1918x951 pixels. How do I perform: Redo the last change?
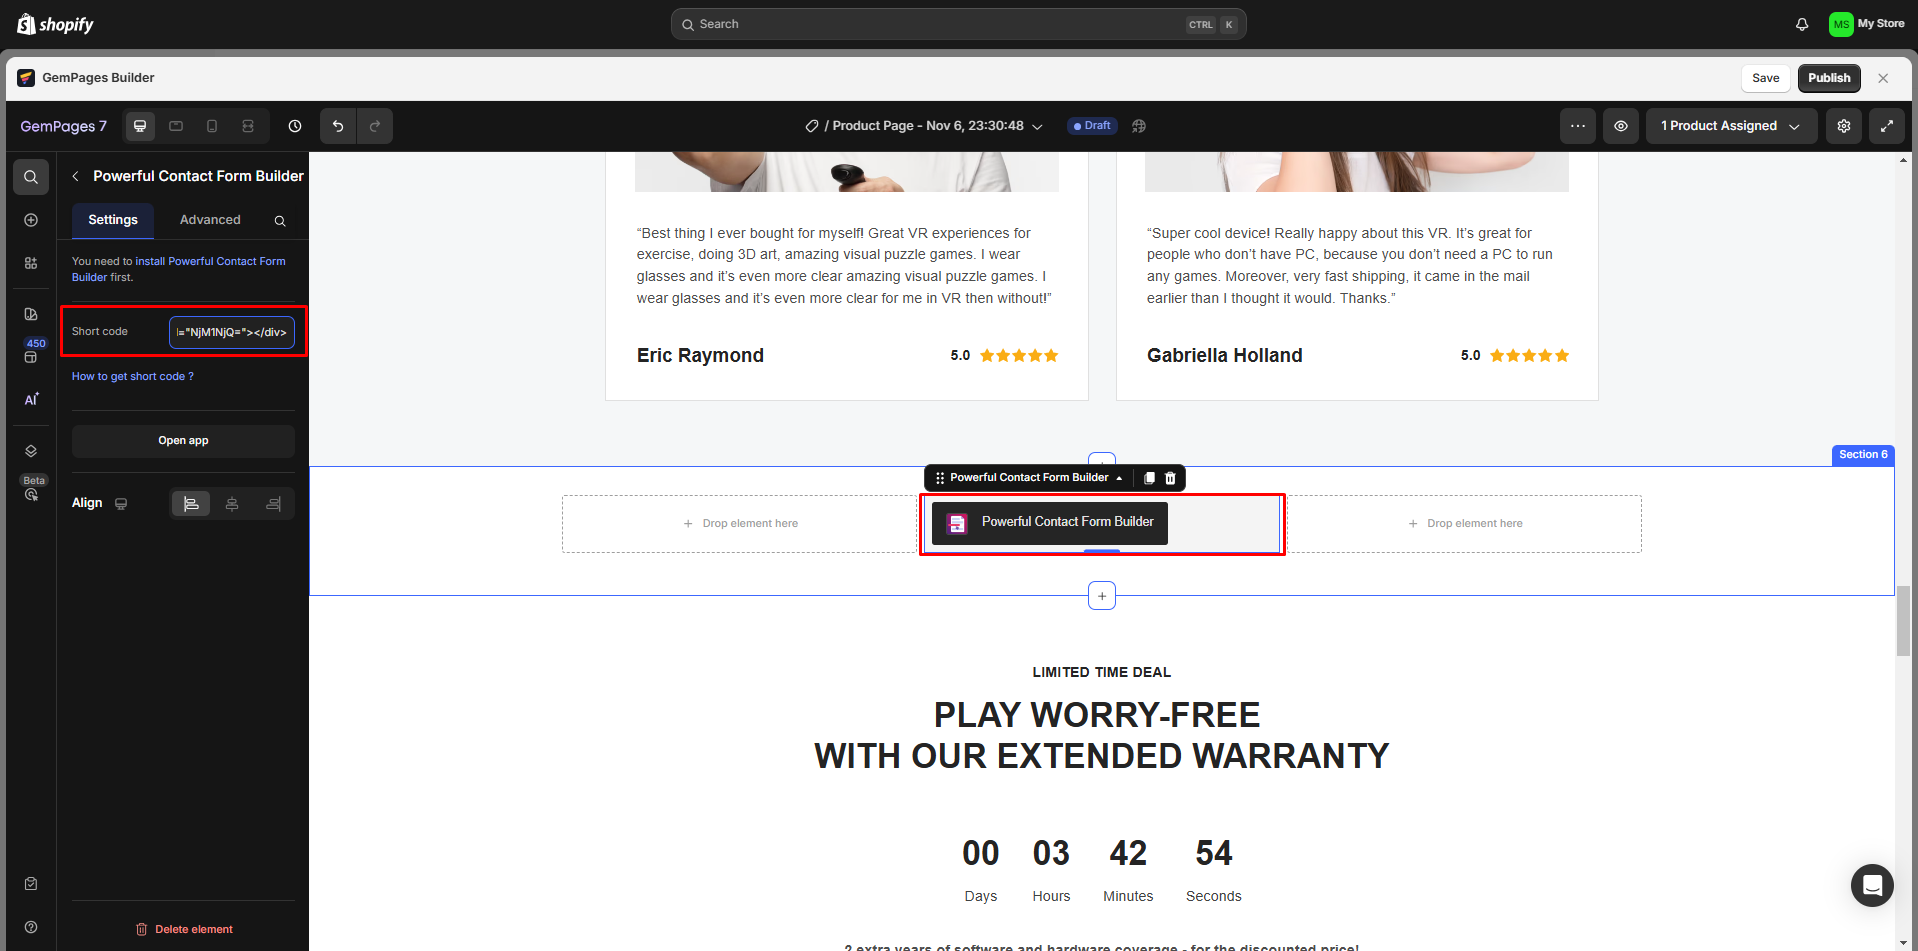(x=375, y=126)
